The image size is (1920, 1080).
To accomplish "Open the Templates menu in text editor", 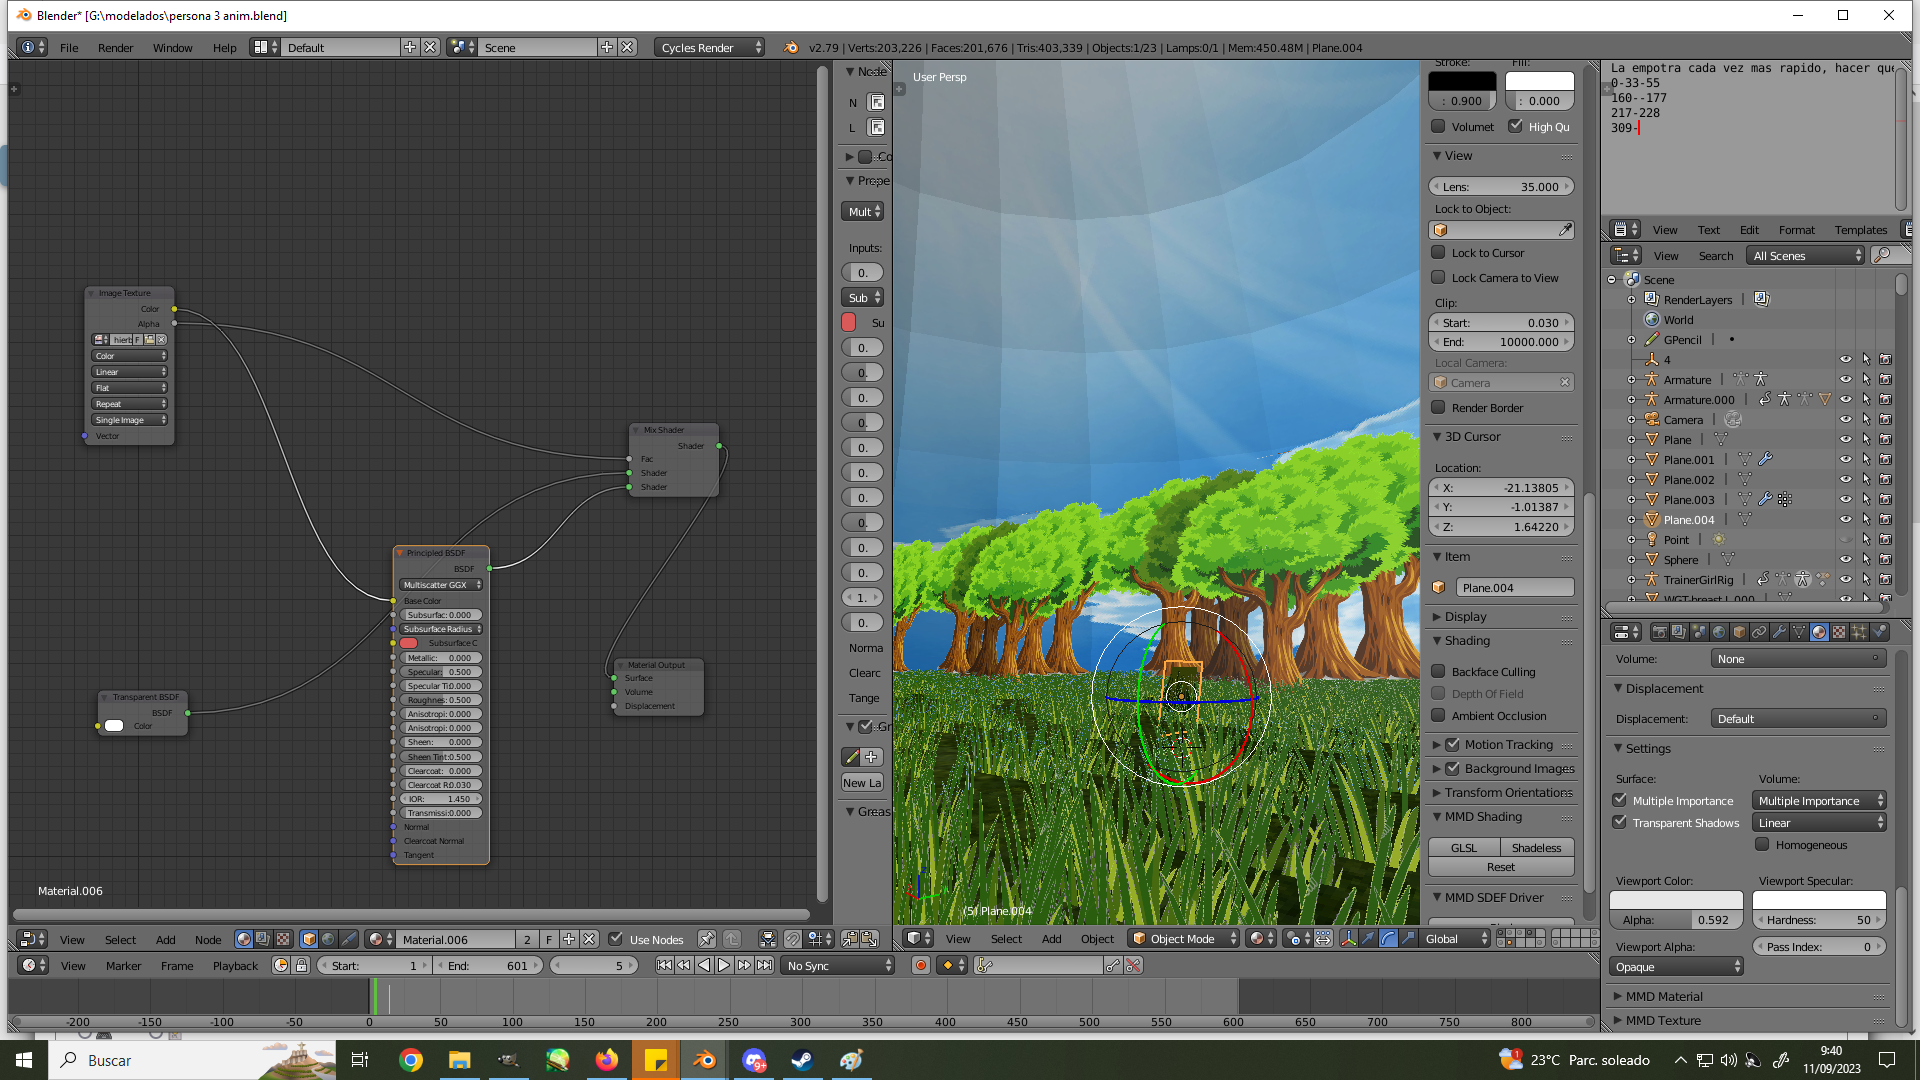I will (1860, 230).
